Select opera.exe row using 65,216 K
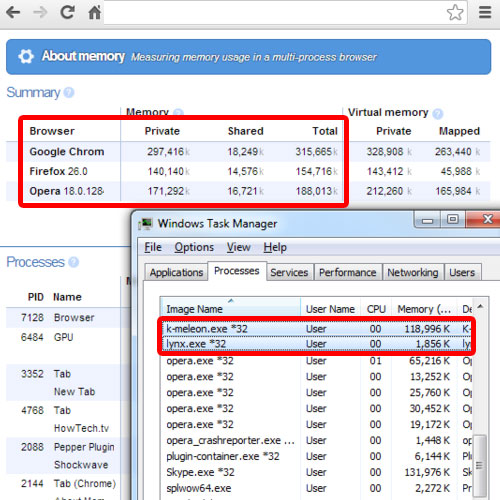The image size is (500, 500). 316,361
